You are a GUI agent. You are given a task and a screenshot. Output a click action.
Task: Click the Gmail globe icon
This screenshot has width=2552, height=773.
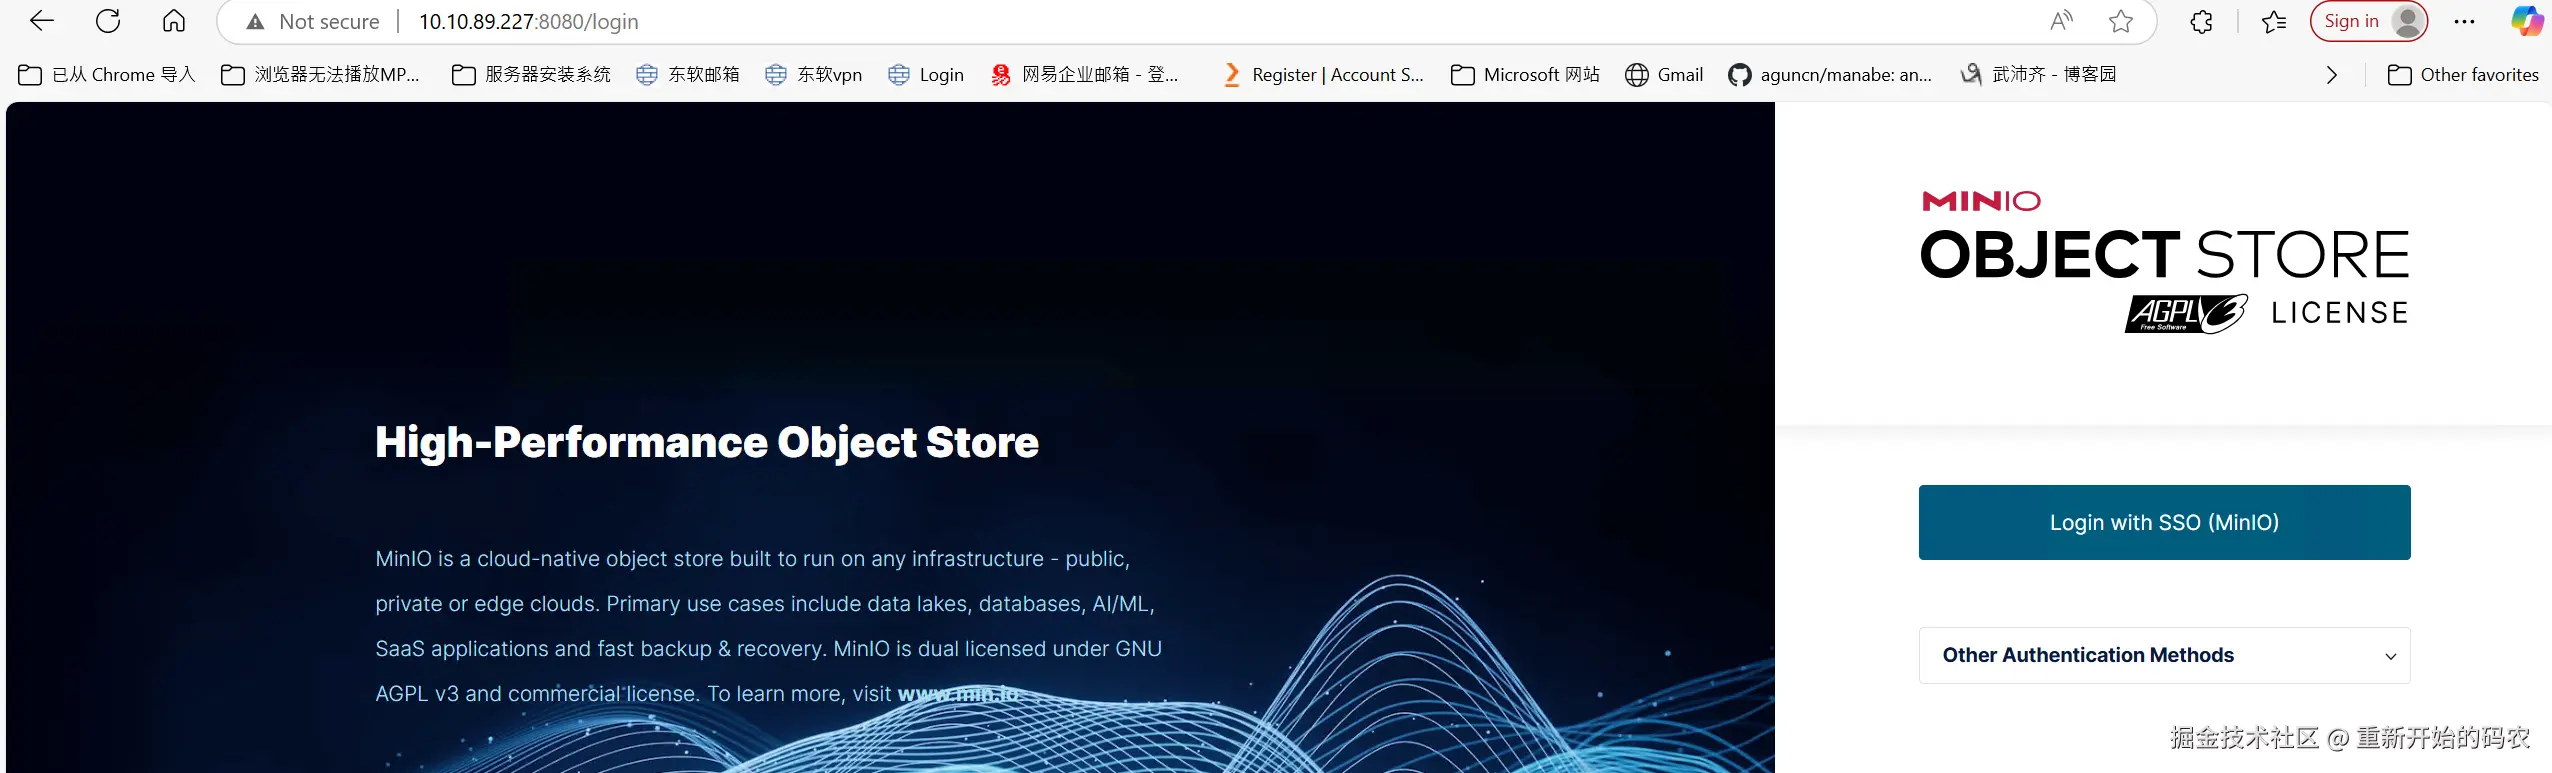1637,75
